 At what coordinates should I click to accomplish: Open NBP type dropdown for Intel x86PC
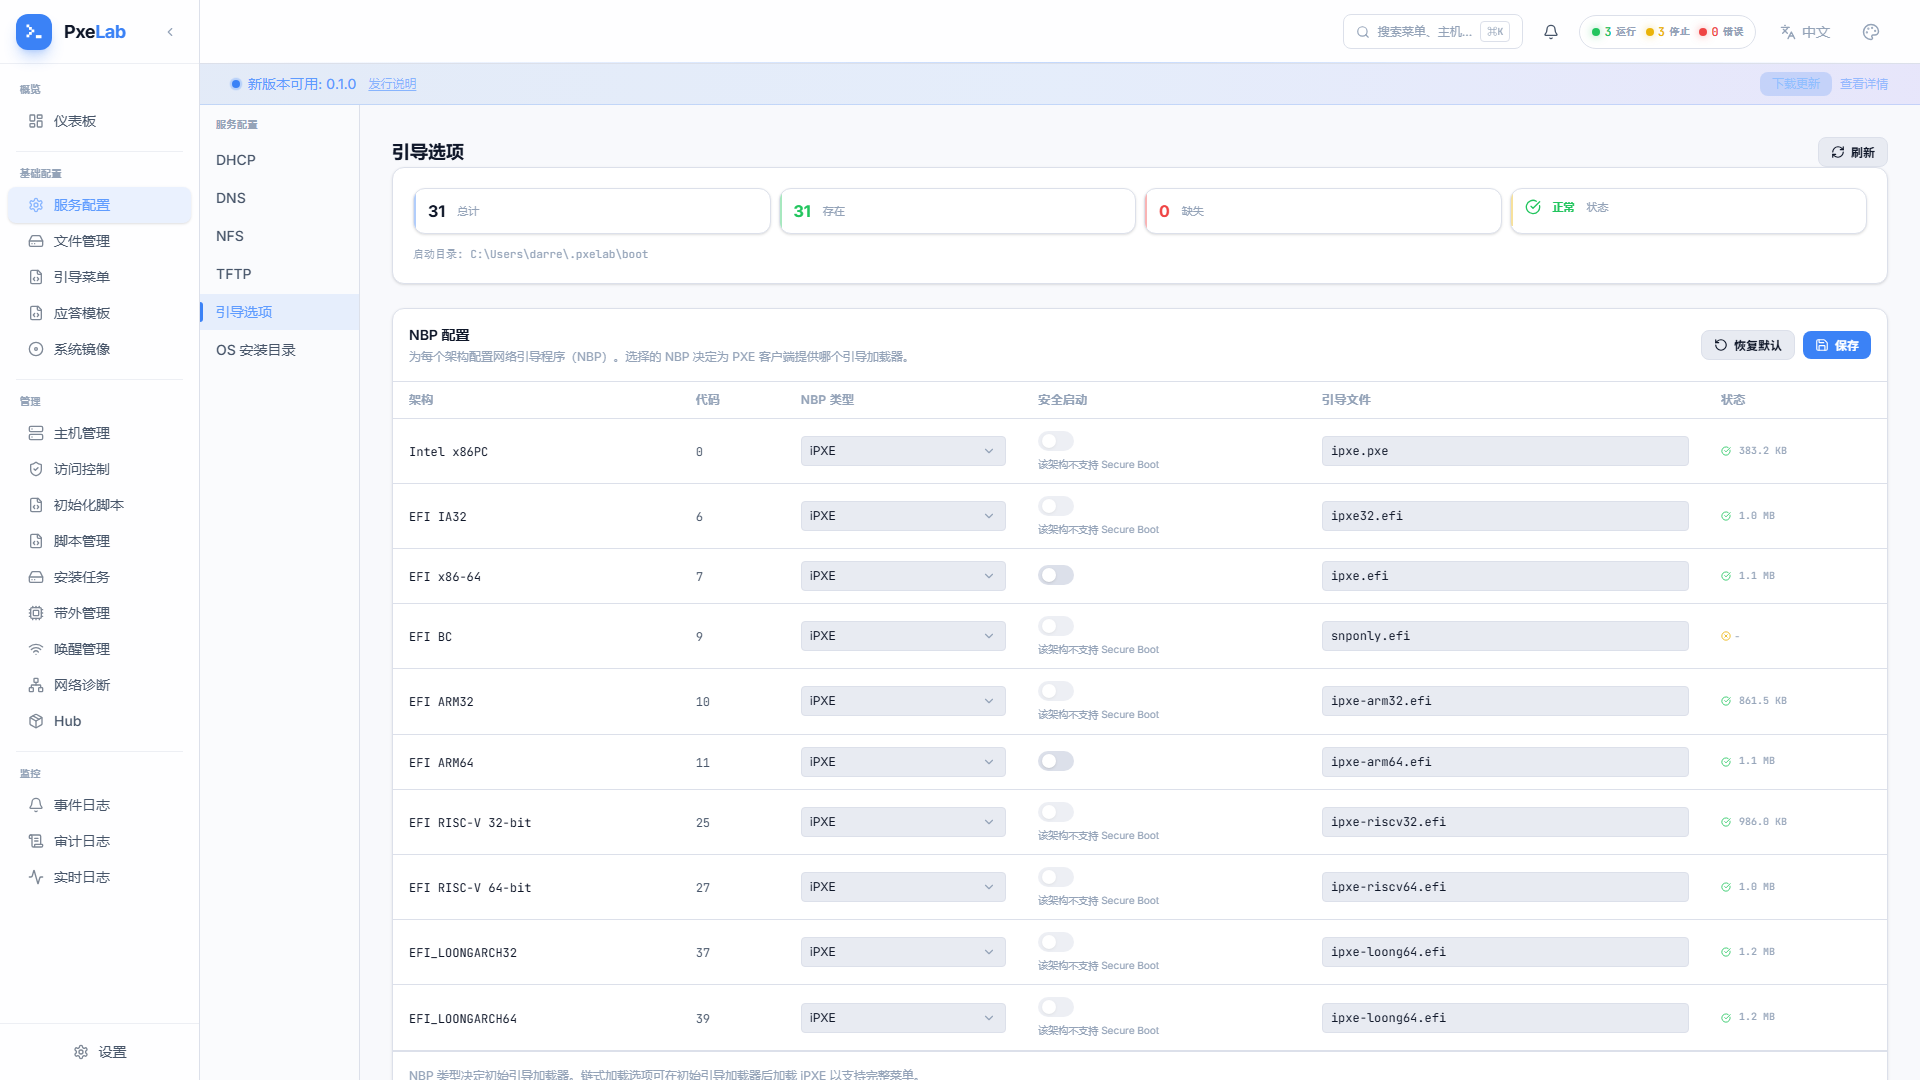(x=903, y=451)
